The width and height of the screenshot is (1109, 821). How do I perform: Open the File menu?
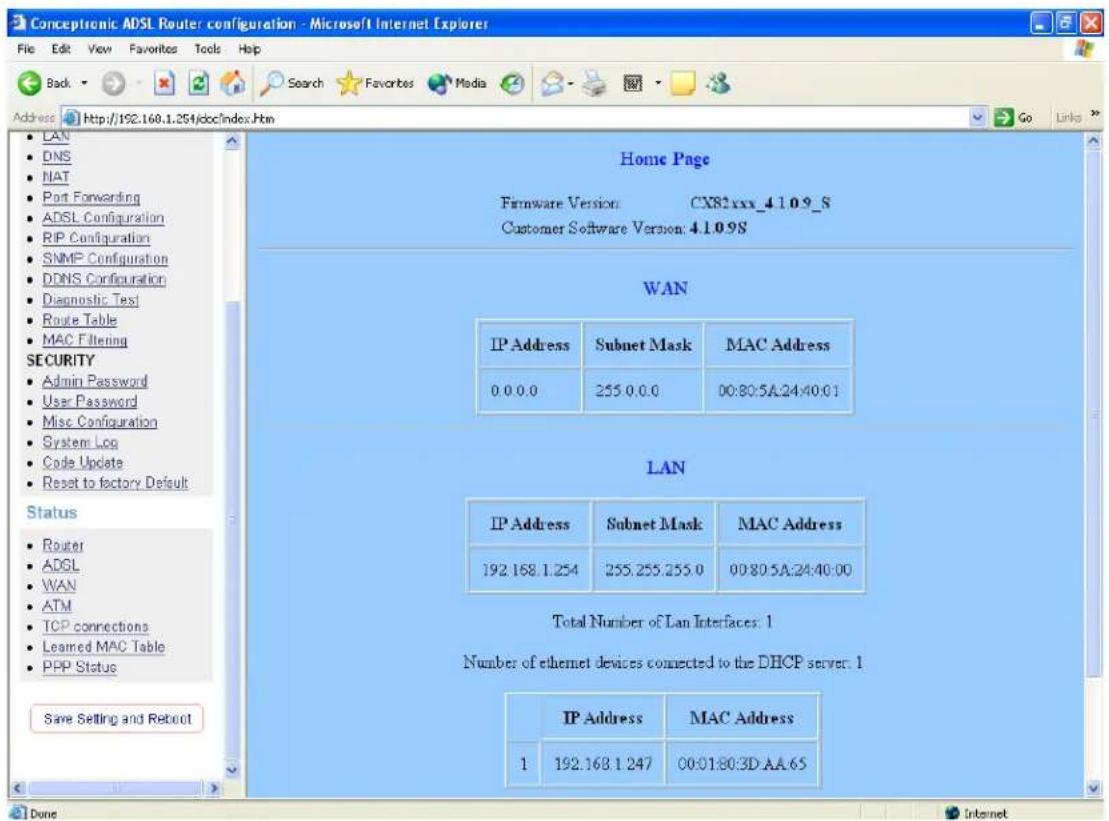coord(25,49)
